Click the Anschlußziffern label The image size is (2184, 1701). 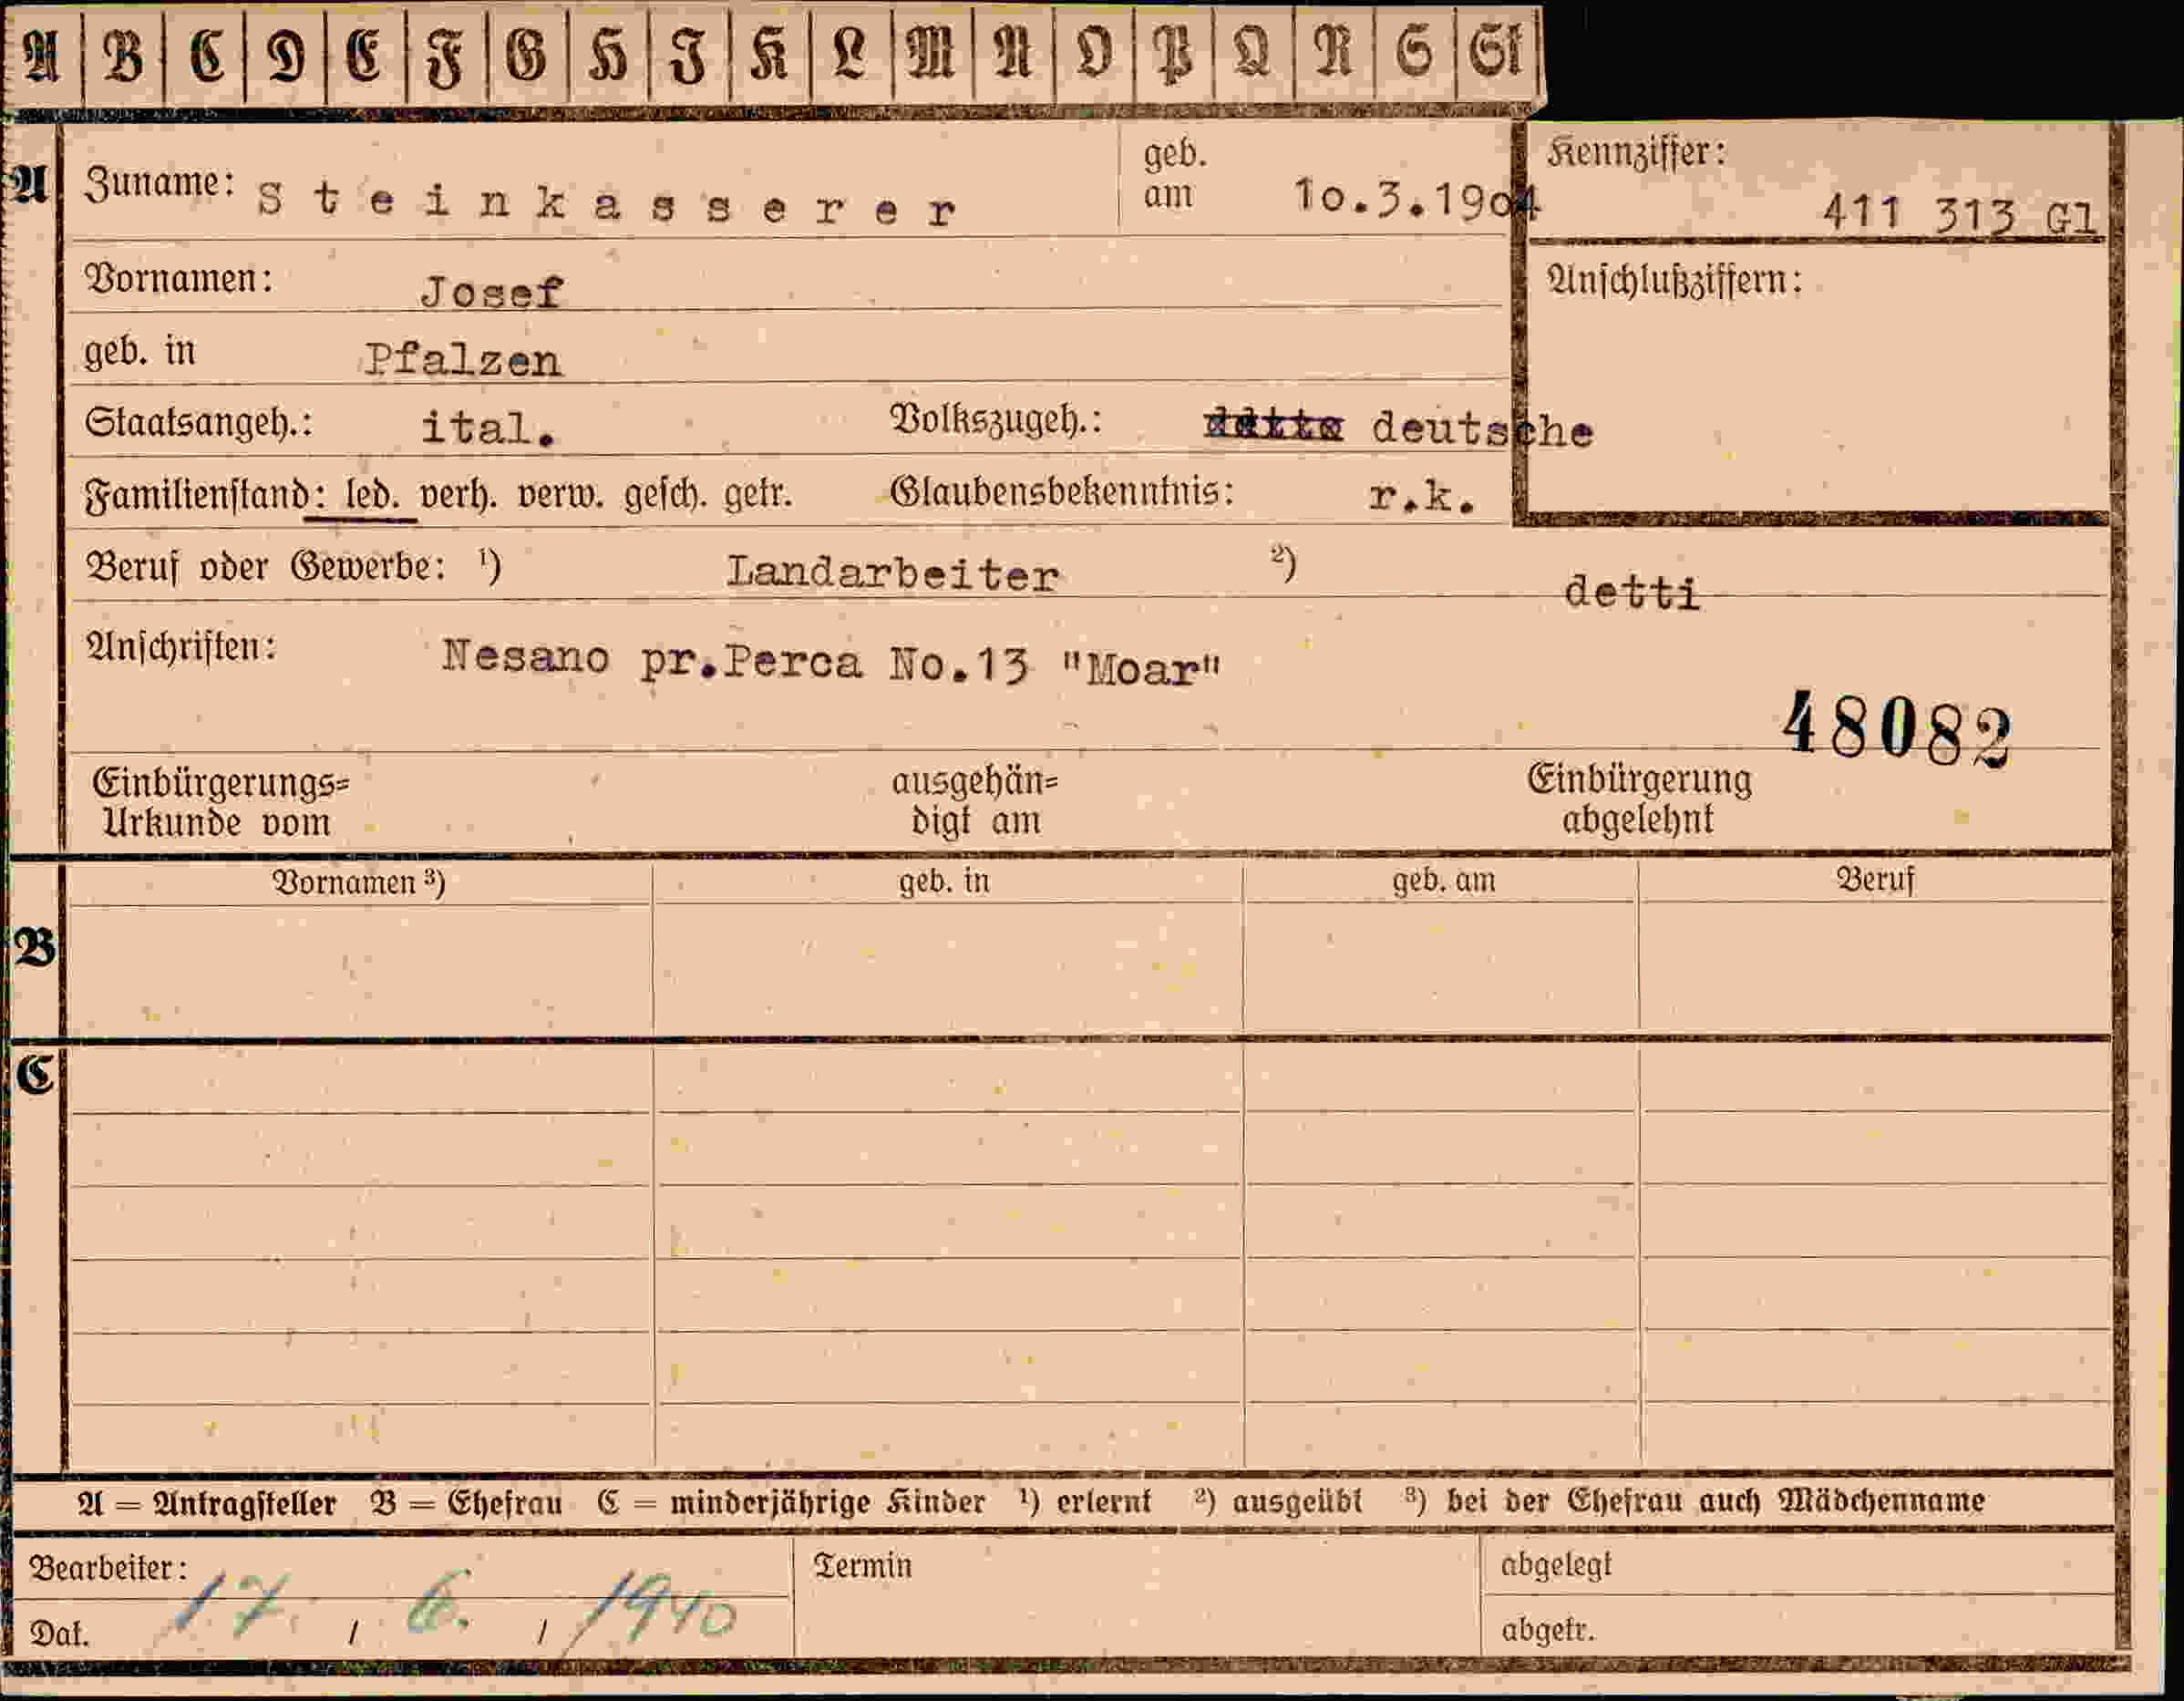[1674, 281]
